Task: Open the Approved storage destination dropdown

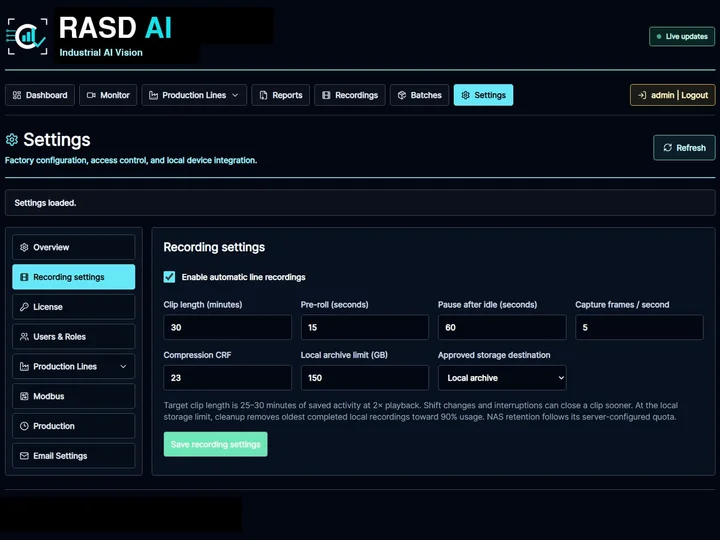Action: [502, 378]
